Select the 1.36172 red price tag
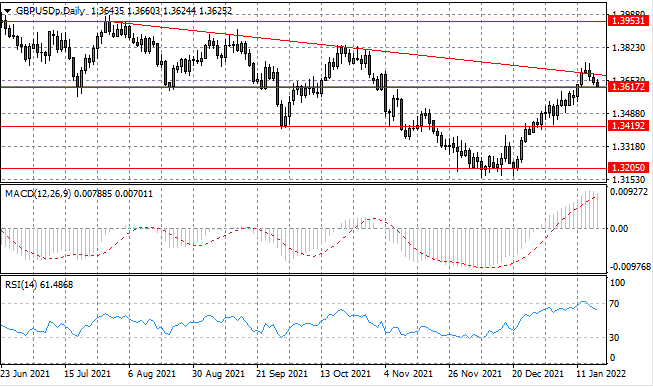Screen dimensions: 653x387 click(628, 87)
